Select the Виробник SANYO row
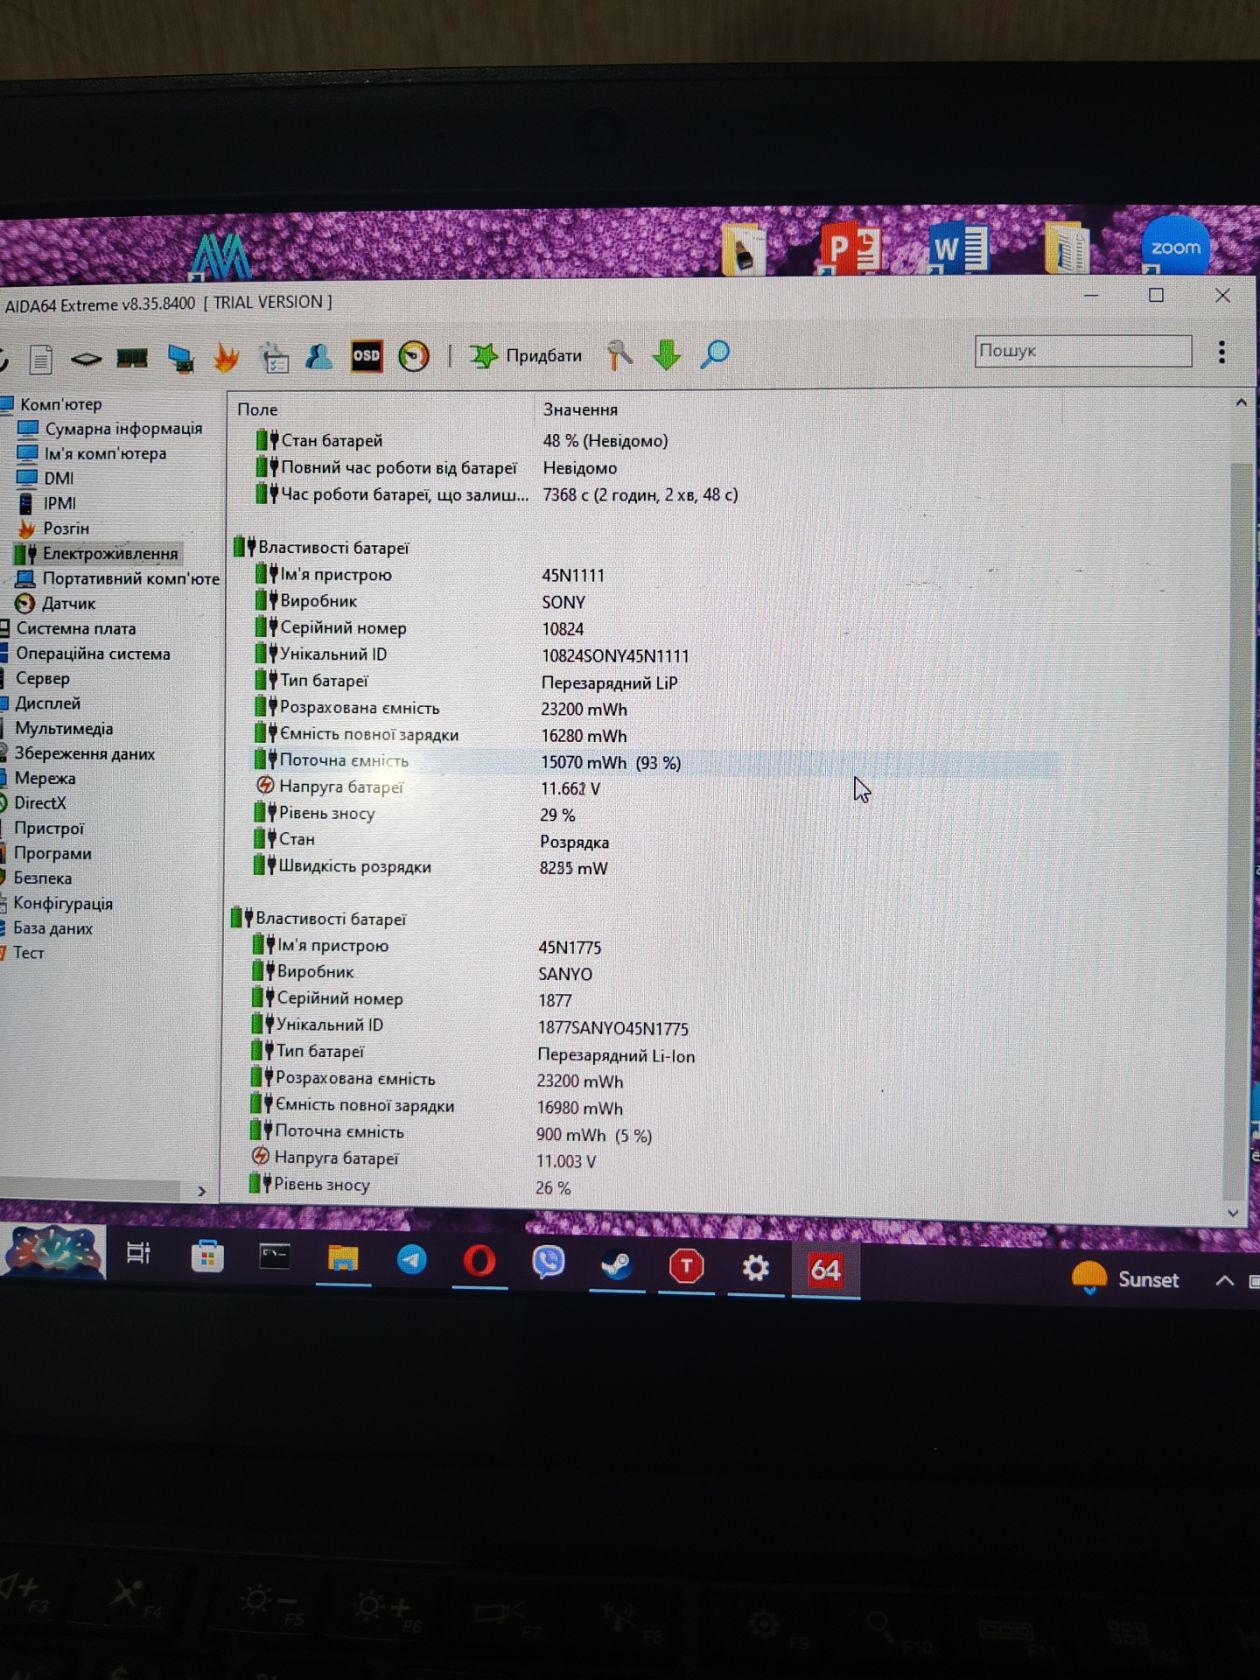Screen dimensions: 1260x1680 coord(422,973)
